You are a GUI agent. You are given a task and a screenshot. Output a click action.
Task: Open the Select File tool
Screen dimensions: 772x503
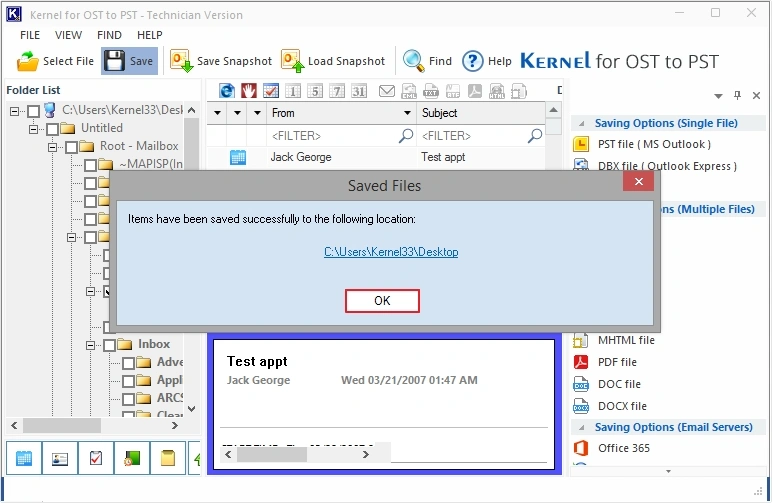[x=55, y=61]
